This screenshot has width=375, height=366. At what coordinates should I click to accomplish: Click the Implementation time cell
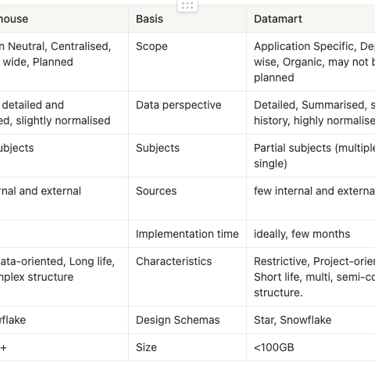pos(187,234)
